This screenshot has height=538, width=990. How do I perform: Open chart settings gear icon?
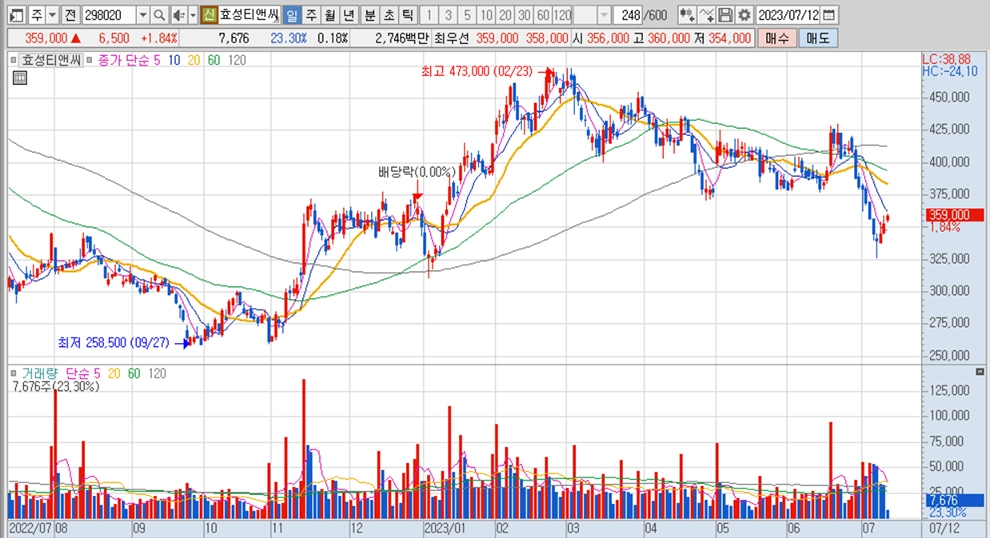coord(743,15)
